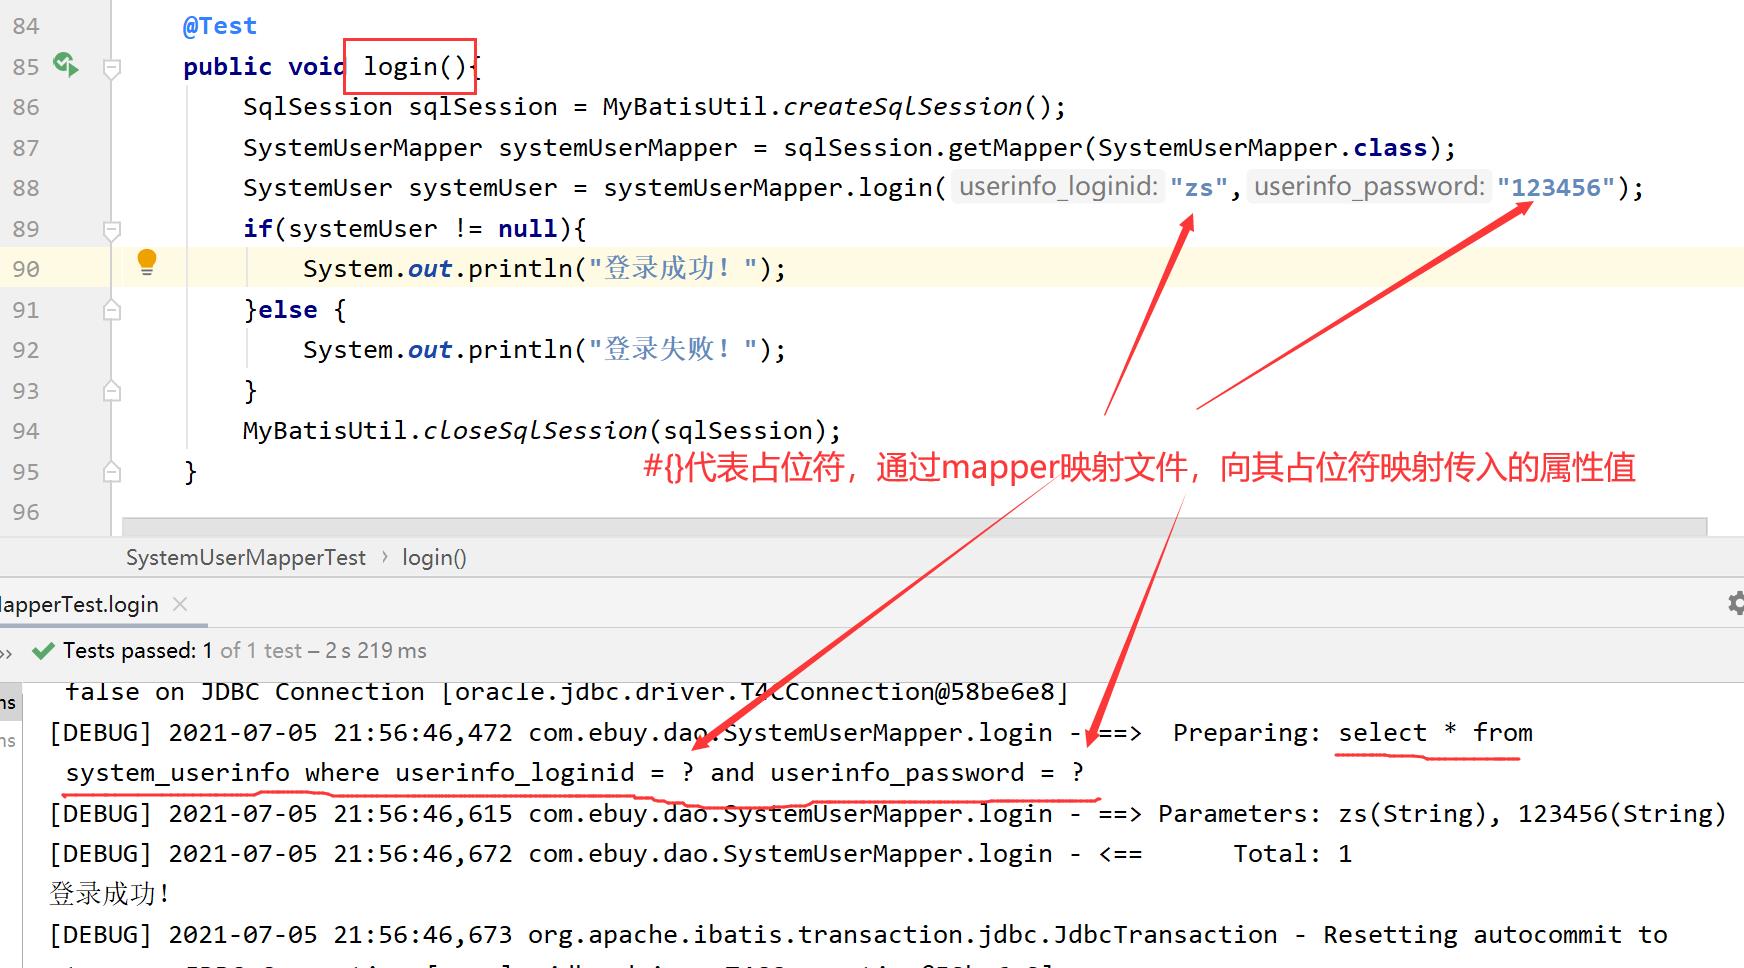Click the run test gutter icon on line 85
This screenshot has height=968, width=1744.
click(66, 65)
